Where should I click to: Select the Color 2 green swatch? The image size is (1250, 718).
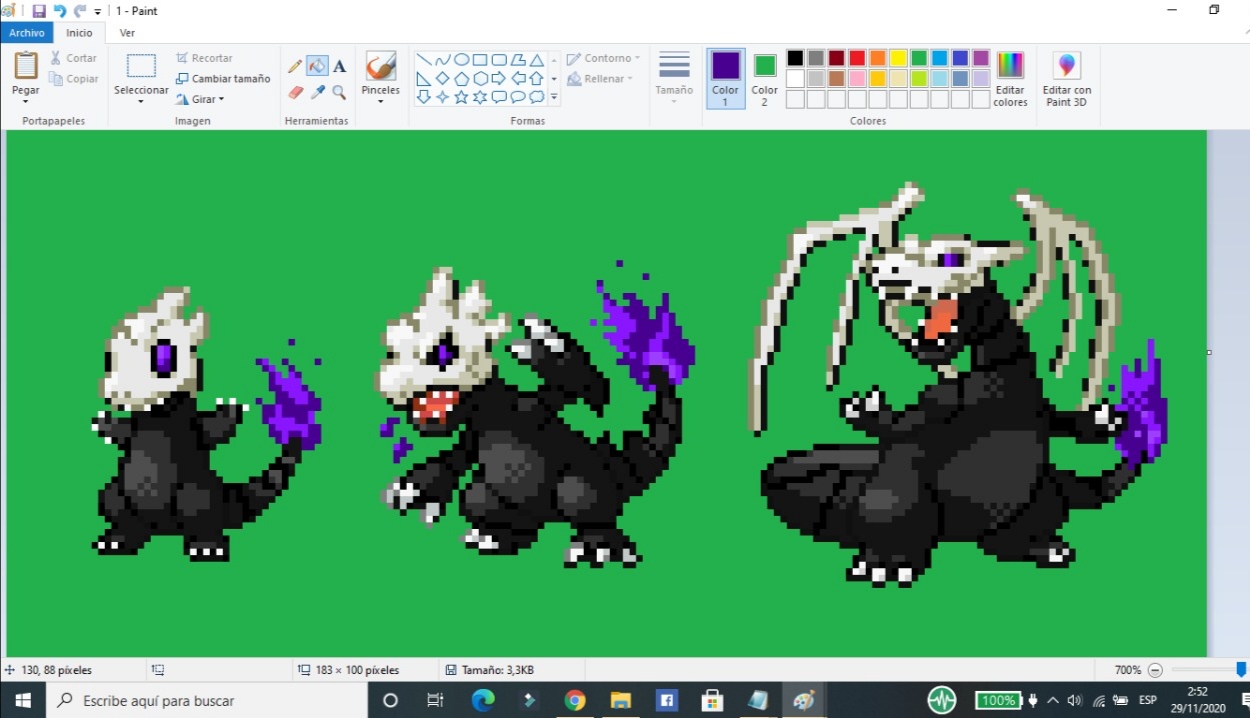coord(765,66)
